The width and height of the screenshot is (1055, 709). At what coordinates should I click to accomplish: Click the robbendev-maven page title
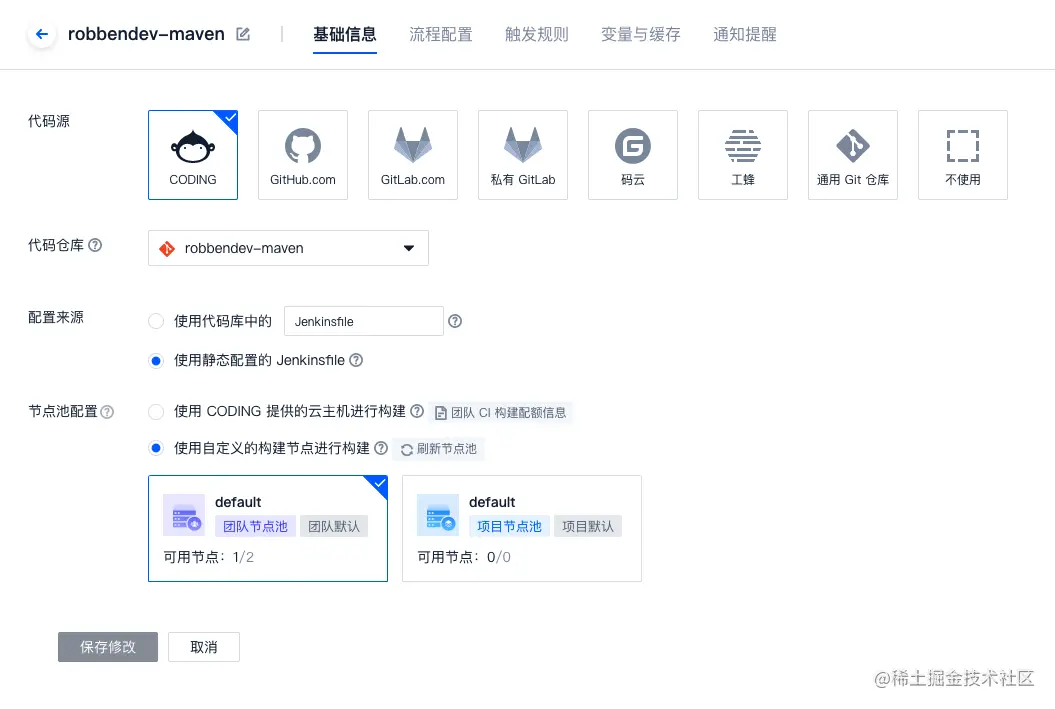(x=146, y=34)
